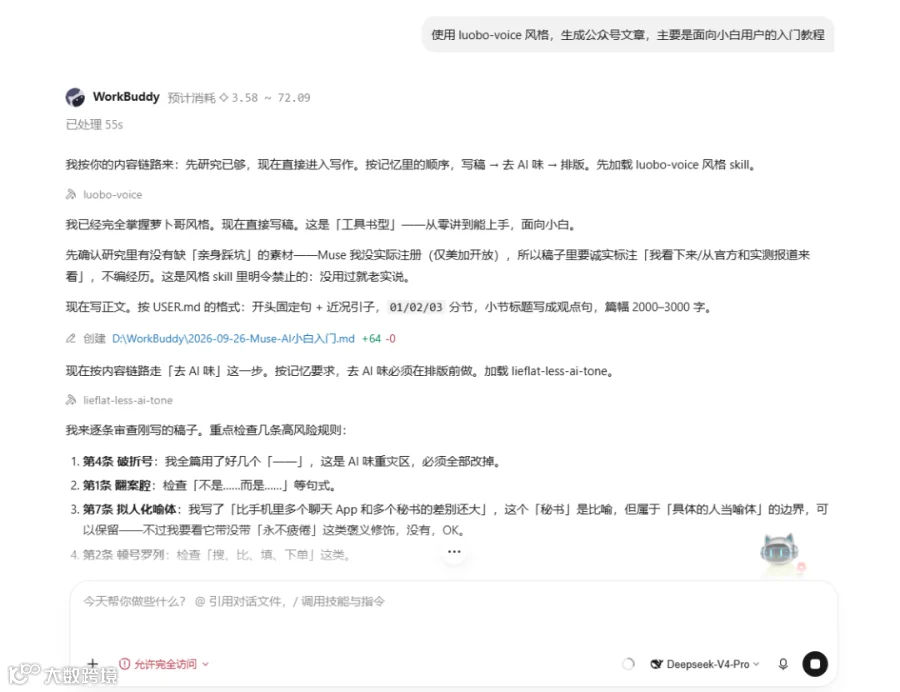Image resolution: width=900 pixels, height=692 pixels.
Task: Click the warning icon beside 允许完全访问
Action: click(125, 664)
